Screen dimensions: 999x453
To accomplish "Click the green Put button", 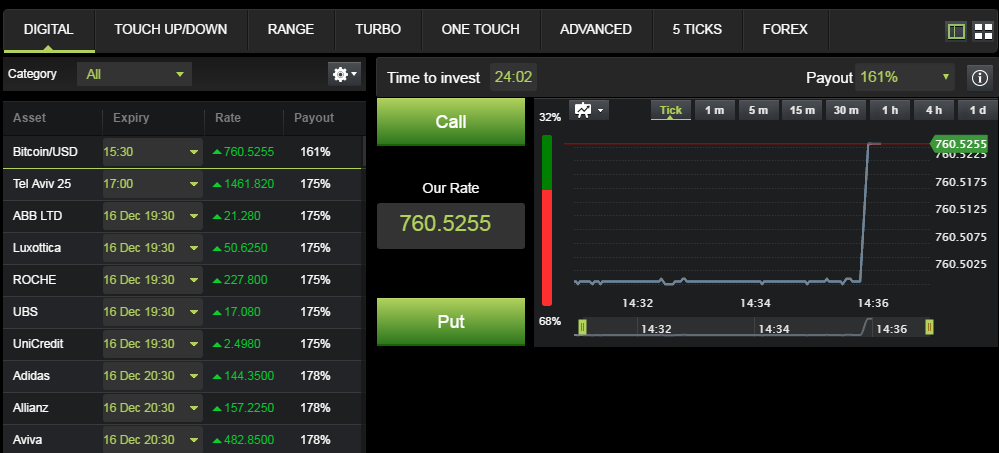I will pyautogui.click(x=451, y=322).
